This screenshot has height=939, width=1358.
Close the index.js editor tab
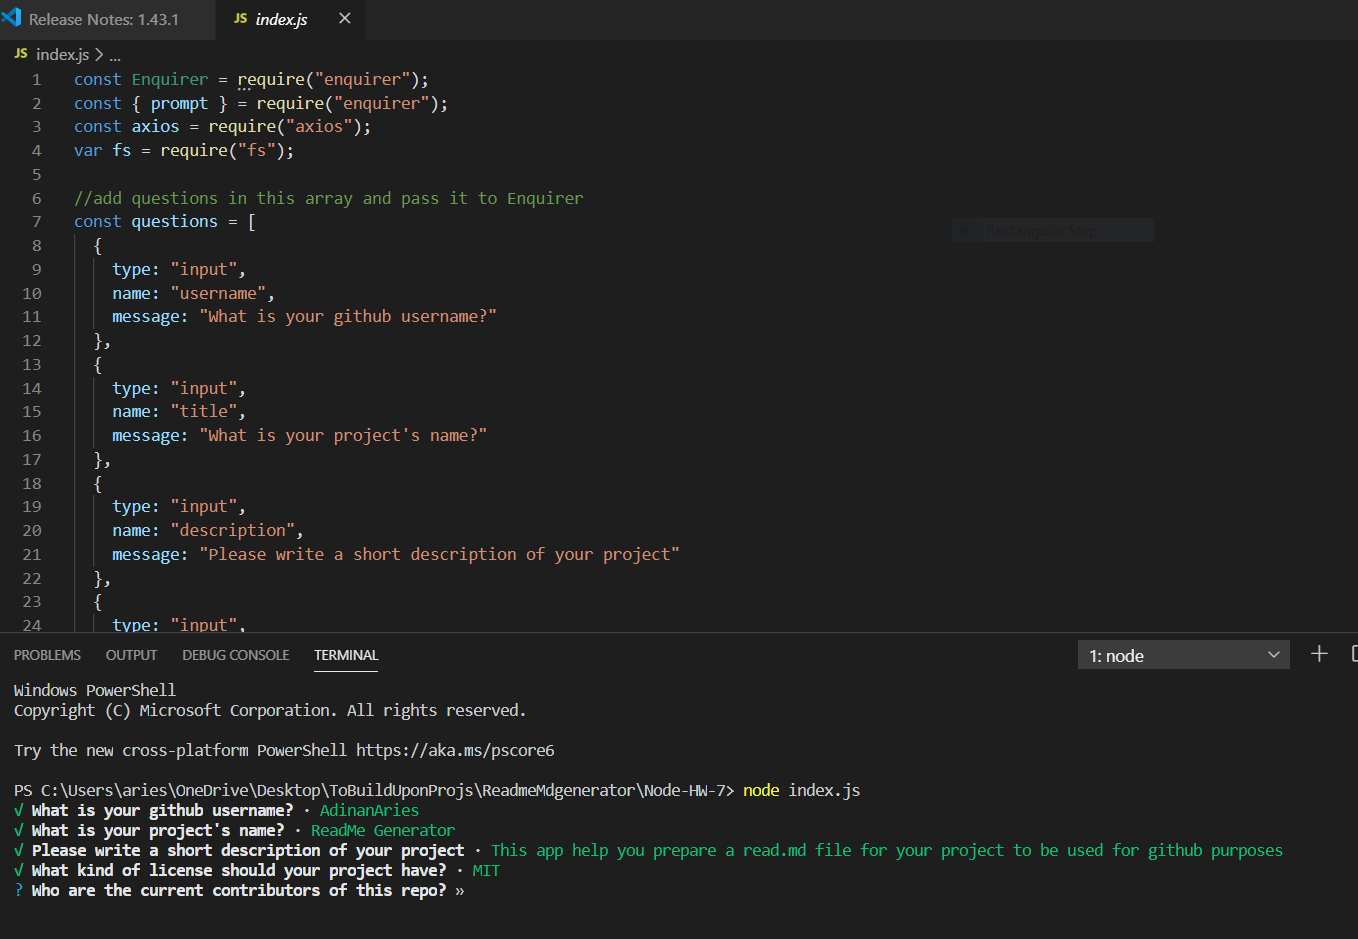(345, 18)
